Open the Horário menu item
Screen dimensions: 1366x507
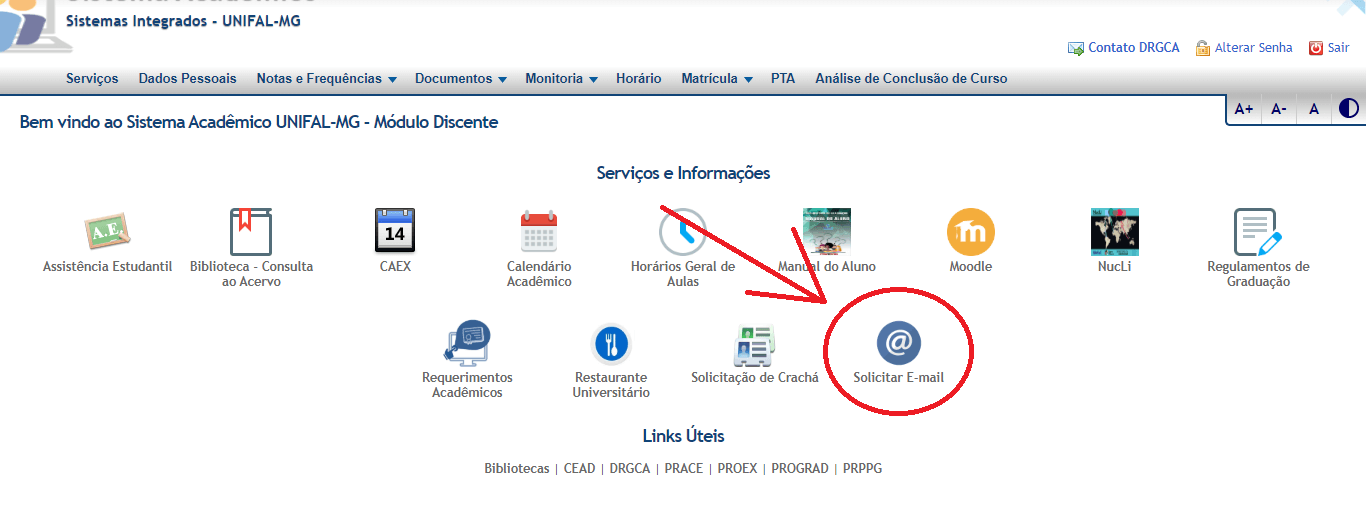coord(639,78)
